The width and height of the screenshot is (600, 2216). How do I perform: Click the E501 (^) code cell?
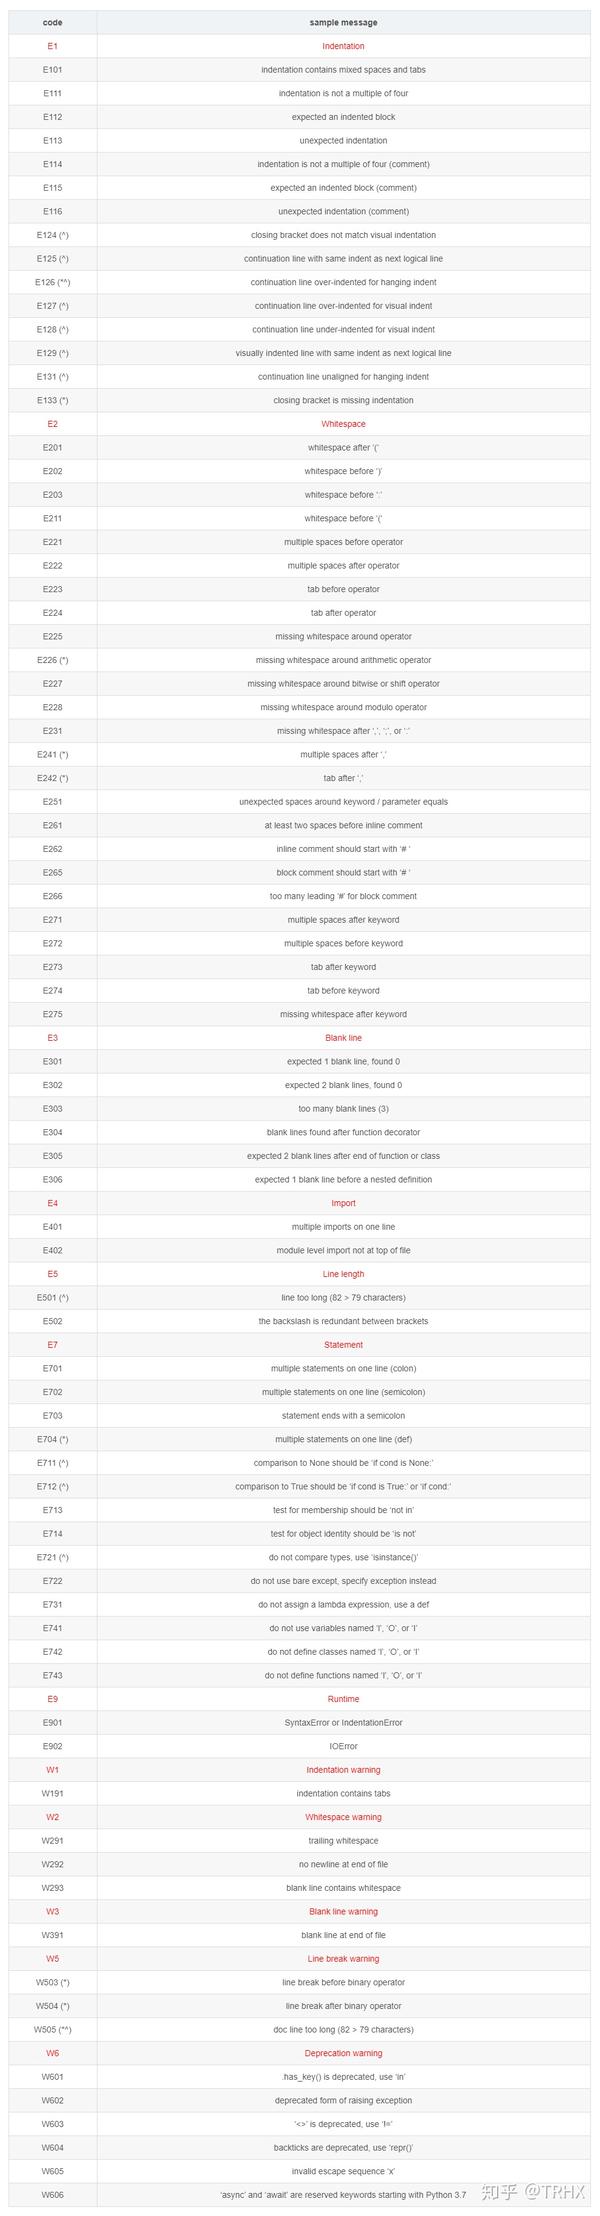(52, 1298)
